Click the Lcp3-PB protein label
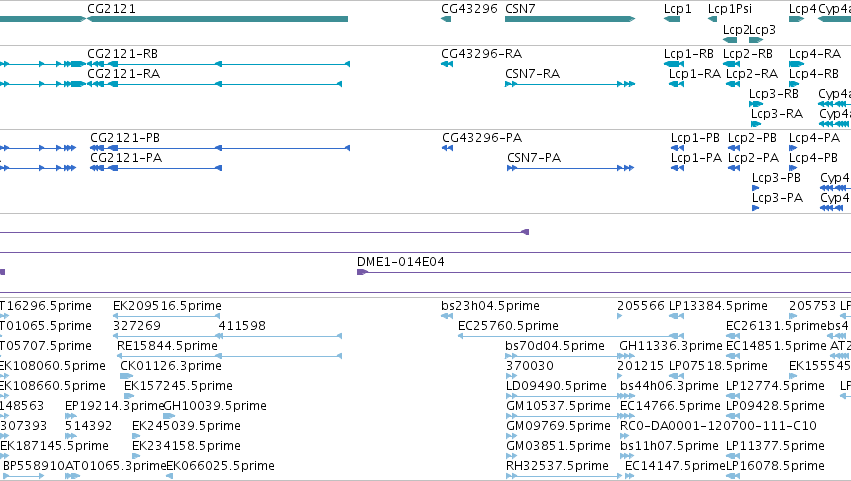The width and height of the screenshot is (851, 481). [x=776, y=178]
